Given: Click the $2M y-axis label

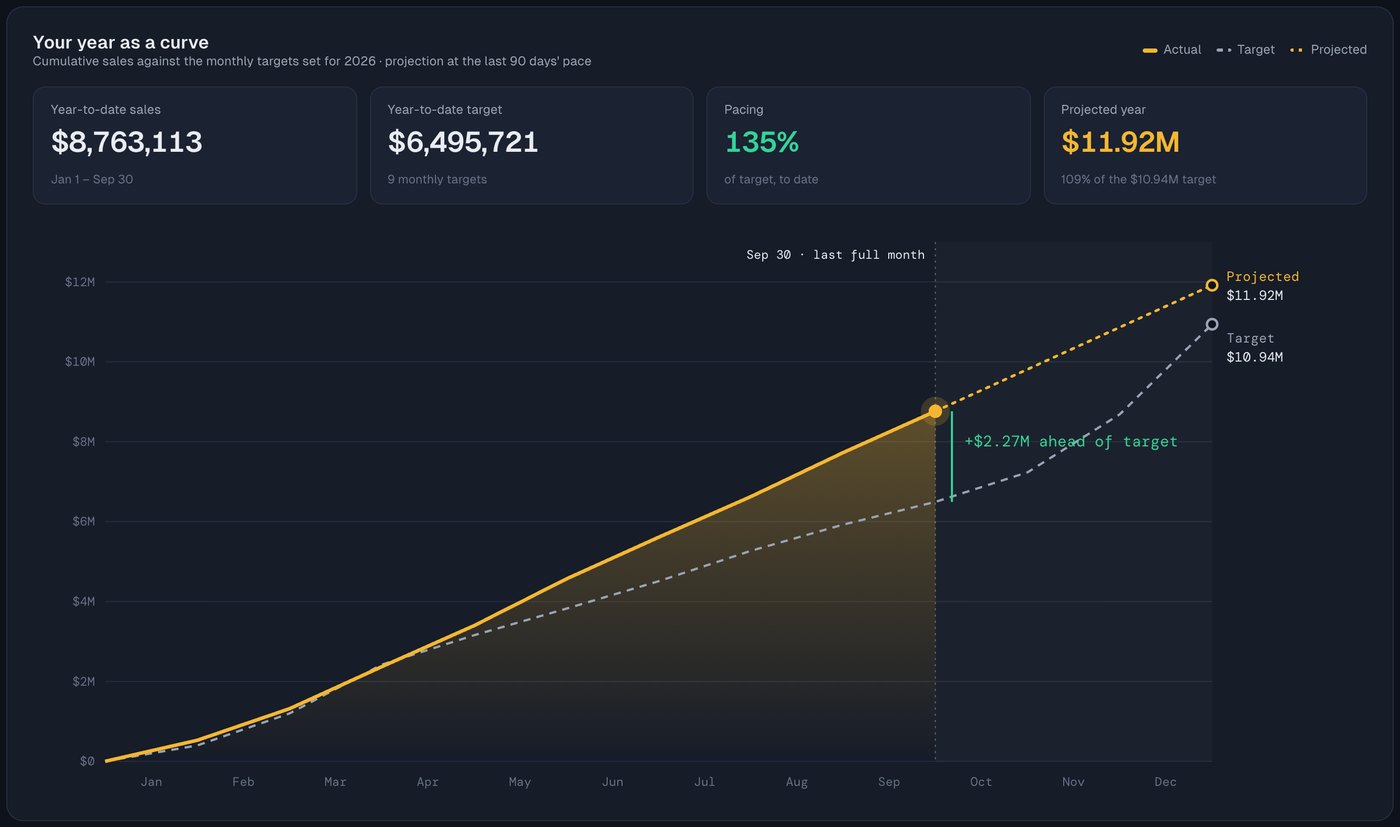Looking at the screenshot, I should (83, 682).
